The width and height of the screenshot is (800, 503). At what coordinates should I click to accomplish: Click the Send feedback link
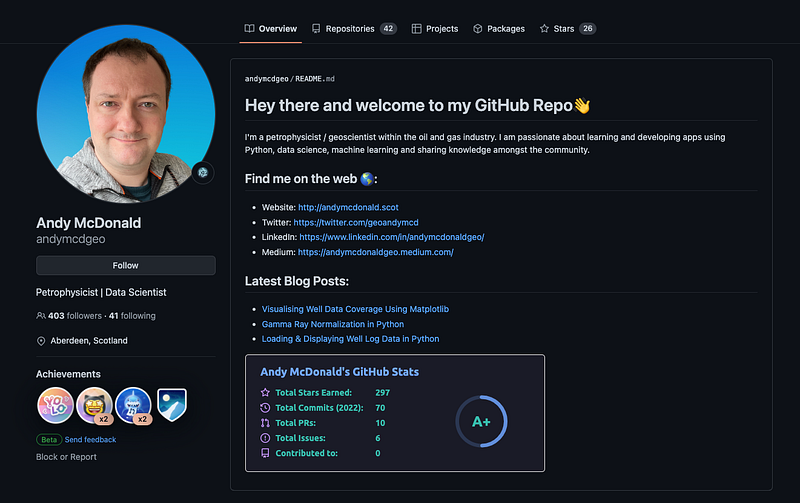[x=90, y=440]
